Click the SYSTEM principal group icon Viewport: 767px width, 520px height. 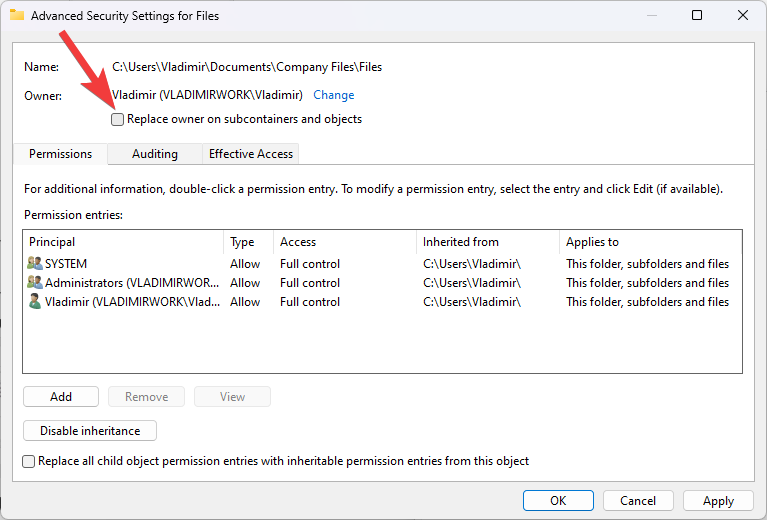35,264
